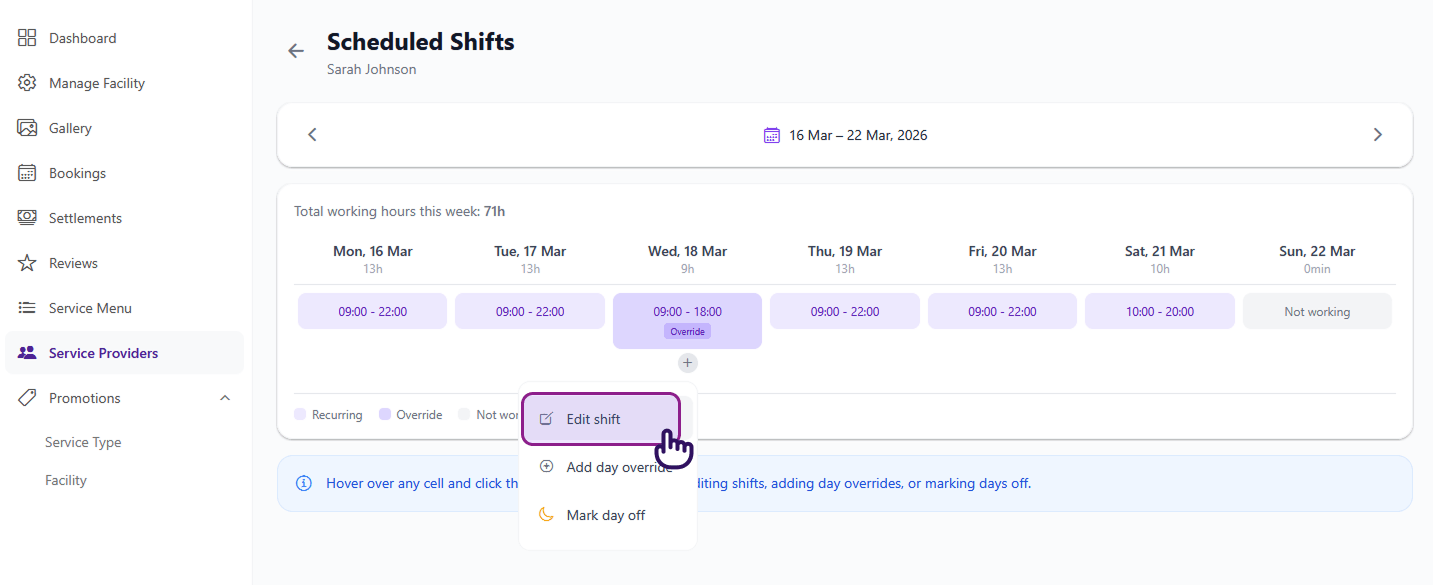Go to previous week with left chevron

312,135
